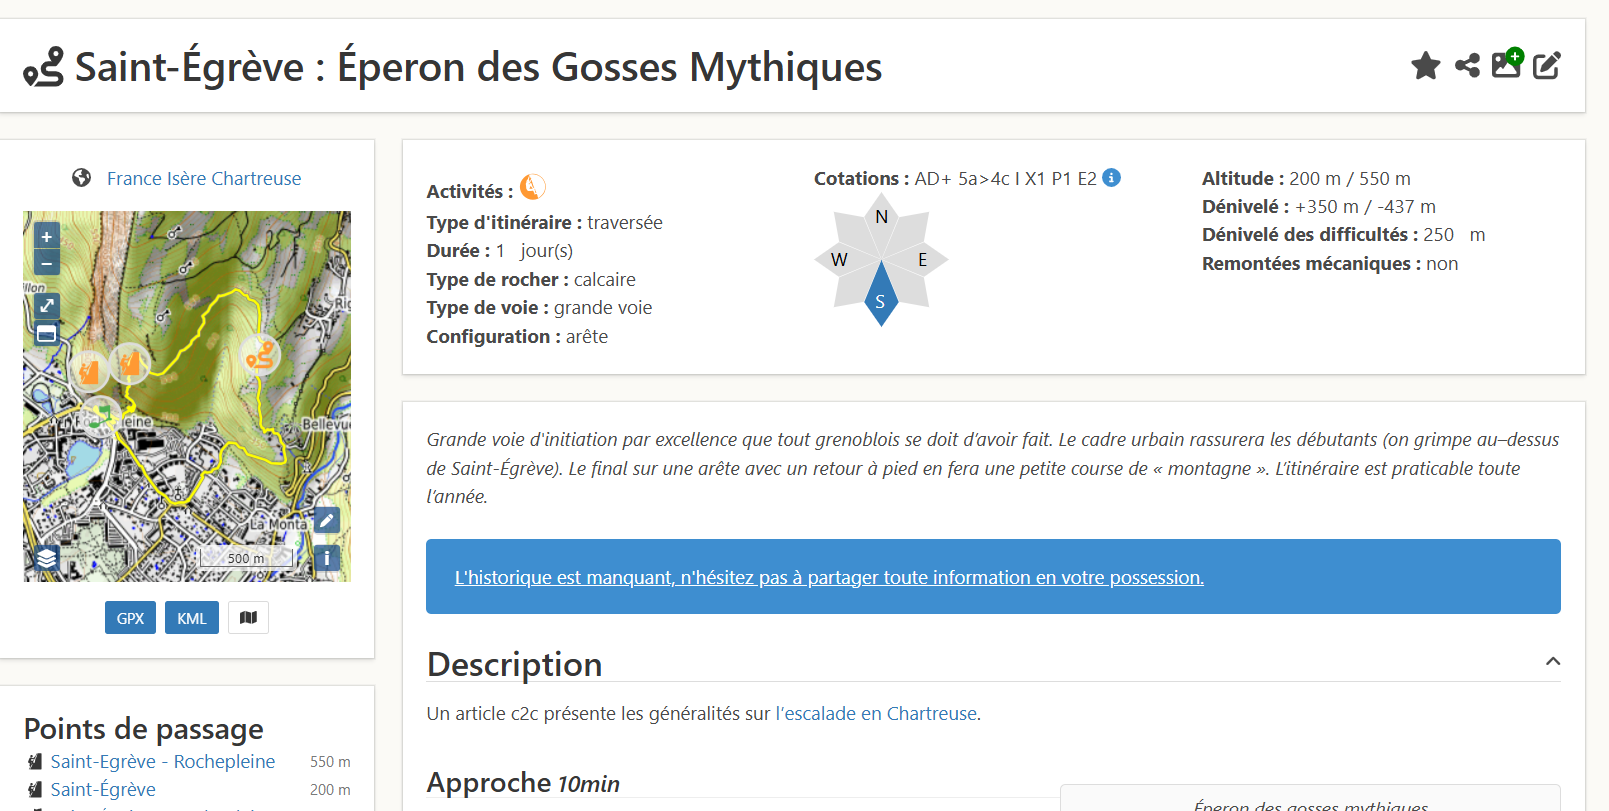Collapse the Description section
Viewport: 1609px width, 811px height.
(1552, 662)
